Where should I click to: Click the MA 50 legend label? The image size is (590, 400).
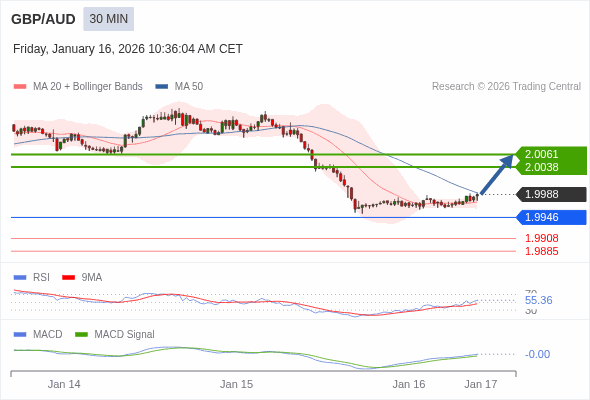(x=189, y=87)
